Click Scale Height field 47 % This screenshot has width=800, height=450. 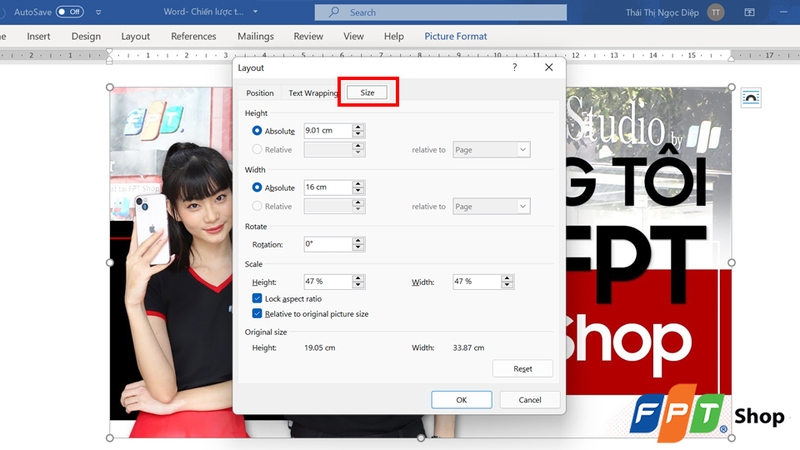(328, 282)
